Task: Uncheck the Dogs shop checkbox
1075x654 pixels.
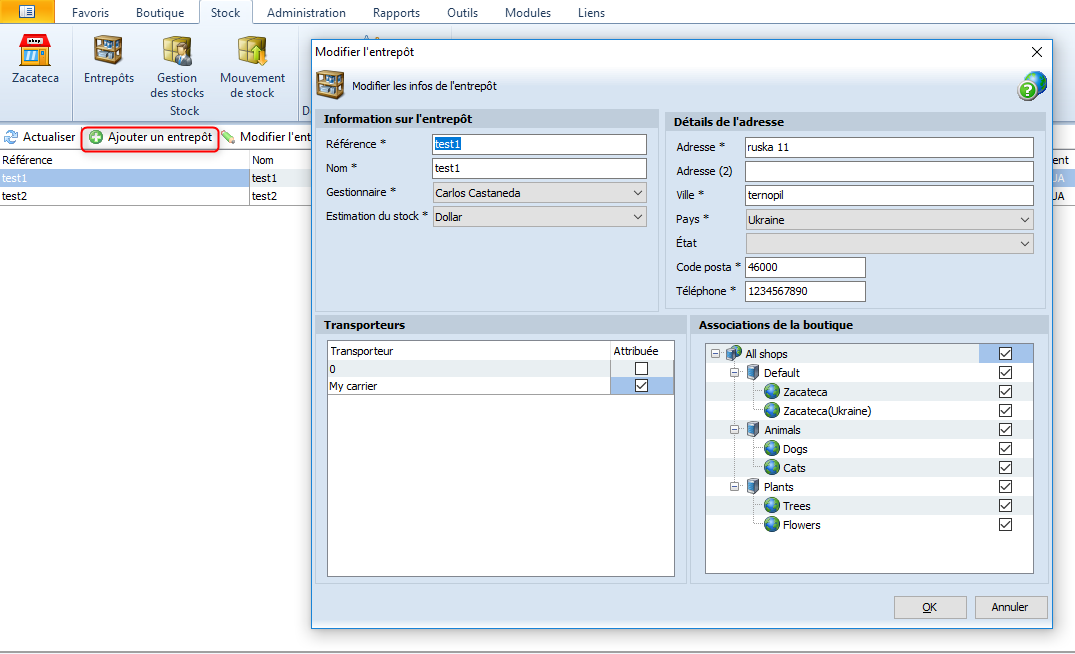Action: pyautogui.click(x=1005, y=448)
